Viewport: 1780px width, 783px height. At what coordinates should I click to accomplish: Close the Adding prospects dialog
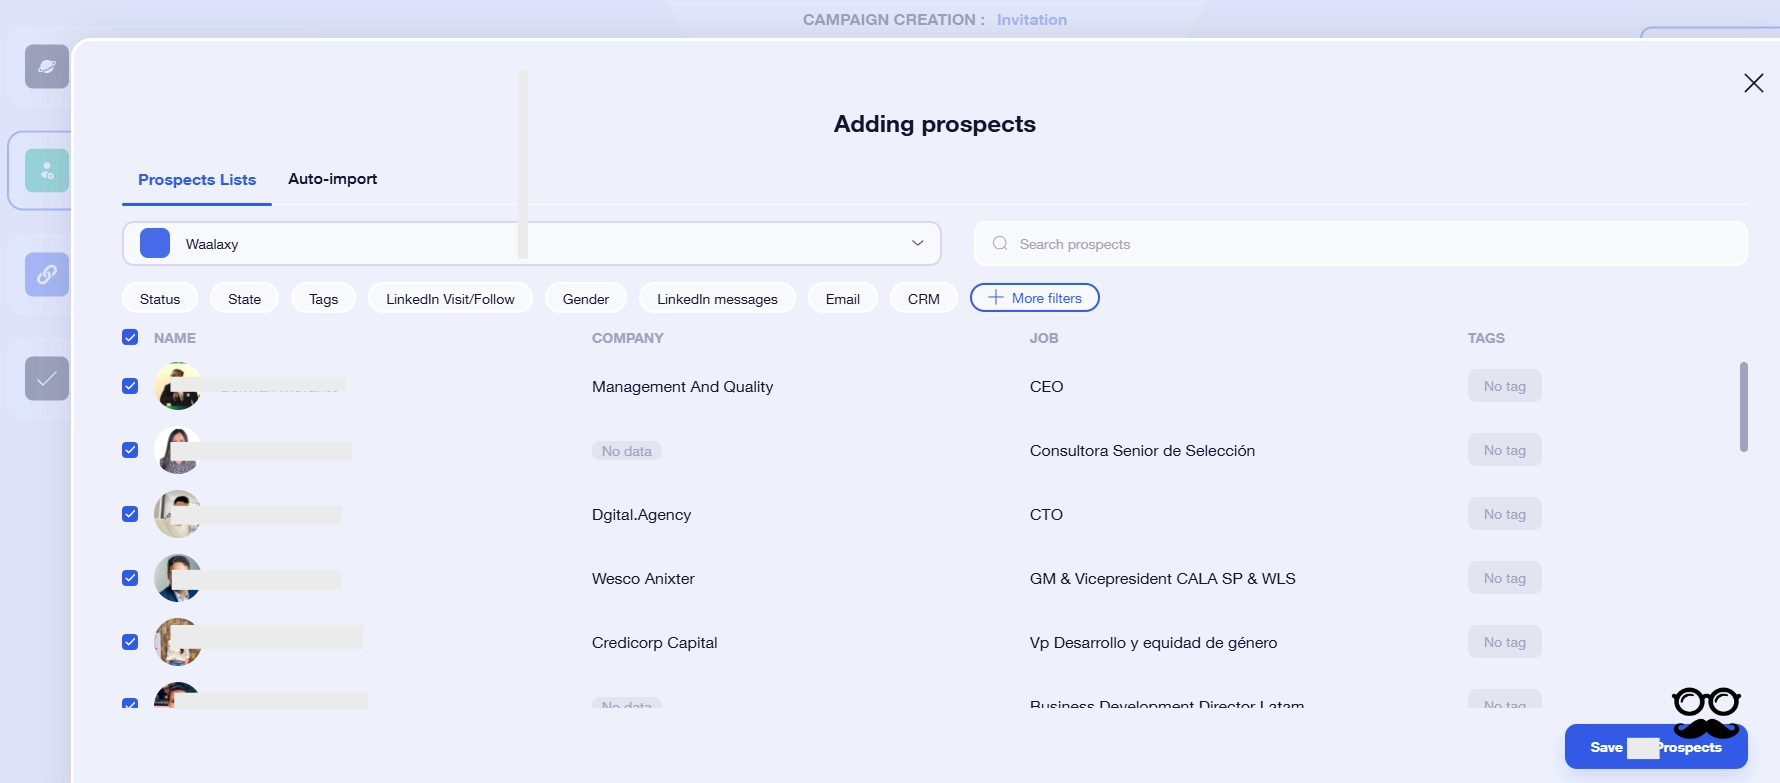(1753, 83)
